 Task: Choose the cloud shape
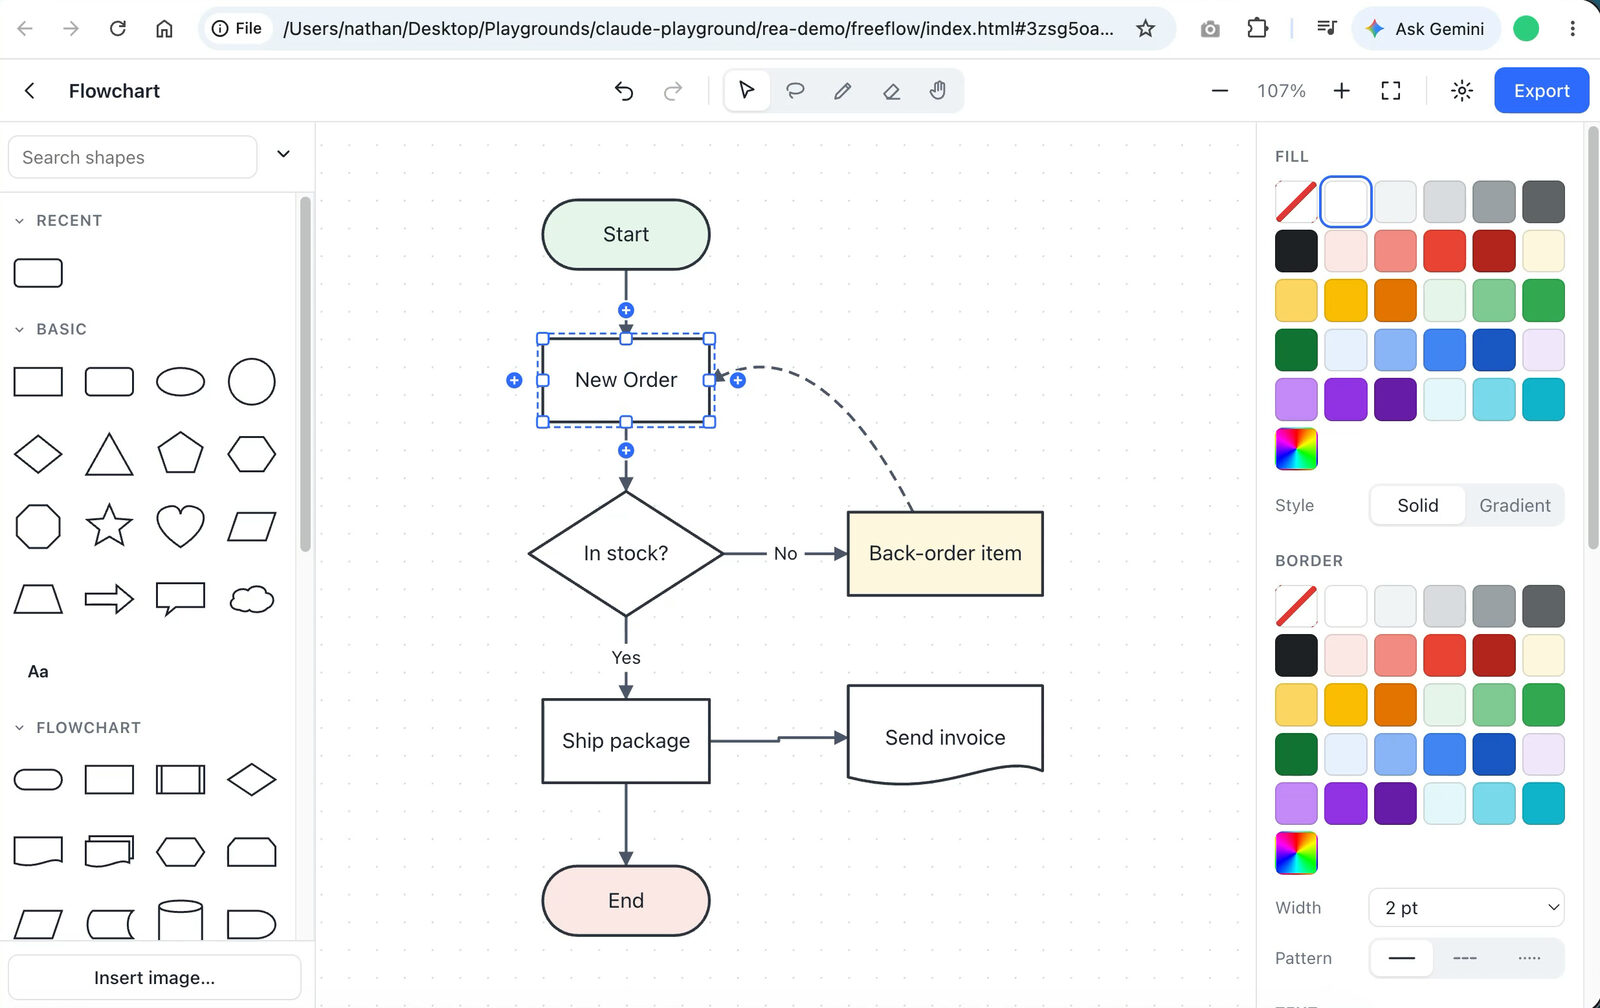point(252,599)
